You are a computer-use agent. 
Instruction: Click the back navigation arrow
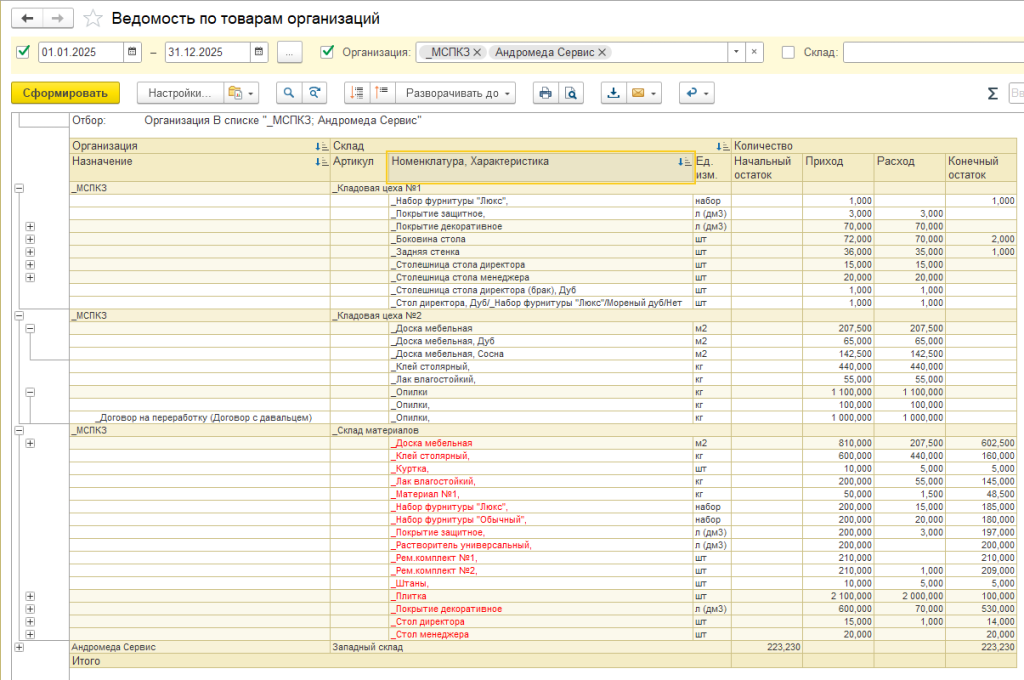[27, 19]
